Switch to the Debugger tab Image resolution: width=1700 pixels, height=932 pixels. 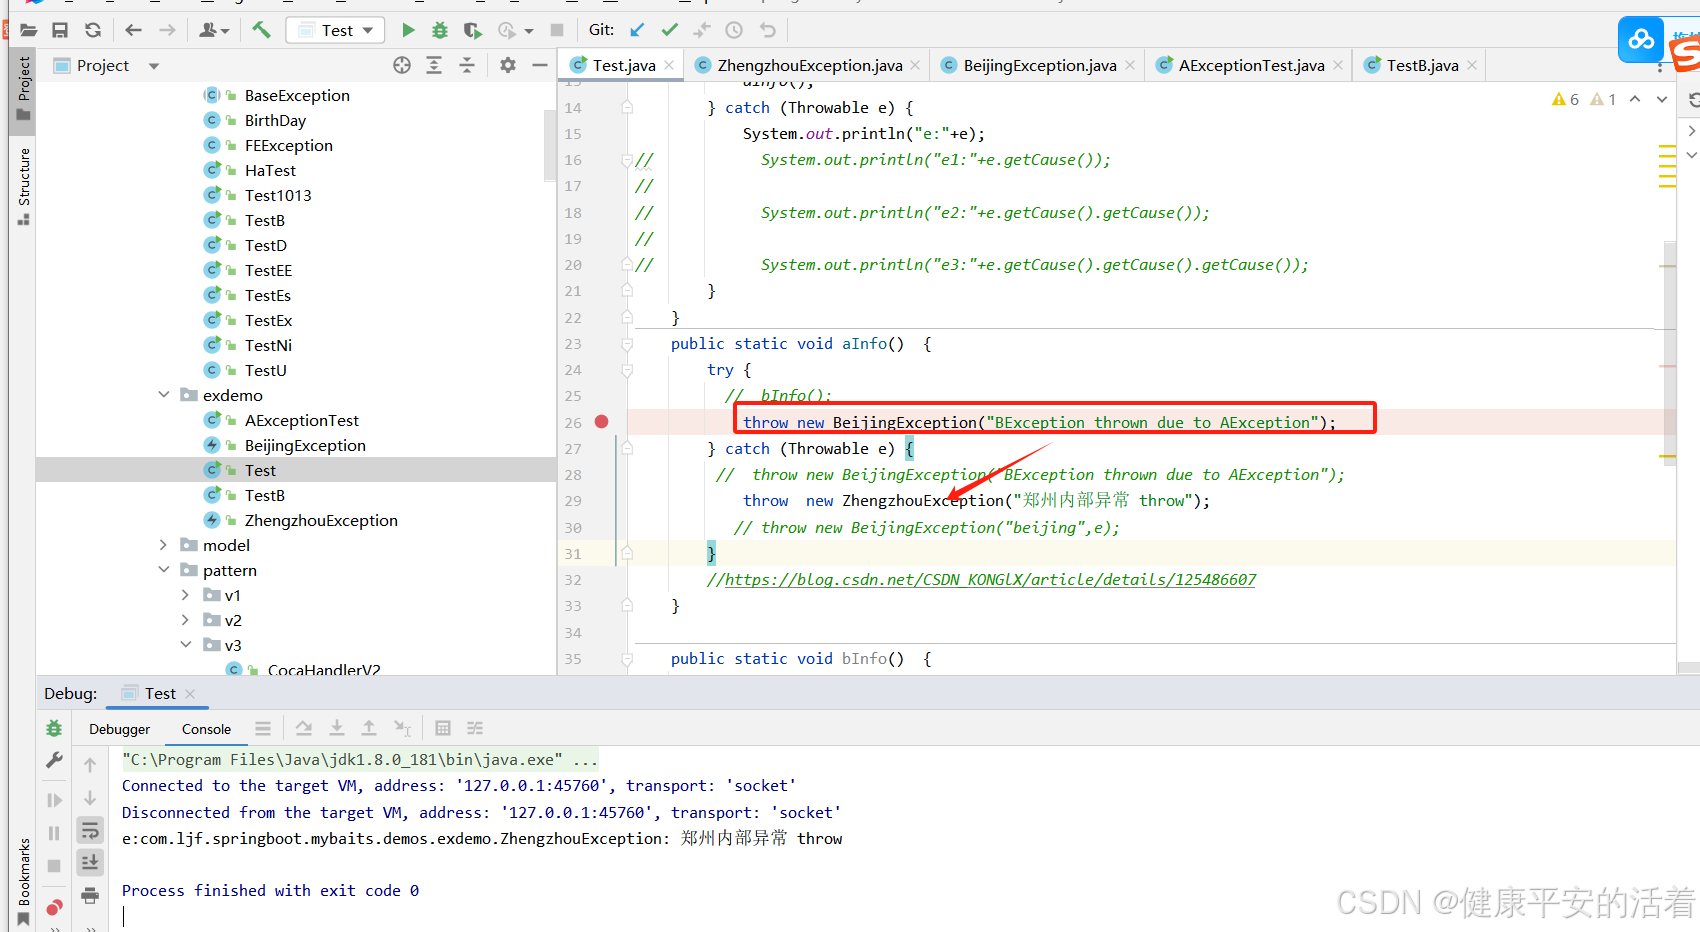coord(118,728)
